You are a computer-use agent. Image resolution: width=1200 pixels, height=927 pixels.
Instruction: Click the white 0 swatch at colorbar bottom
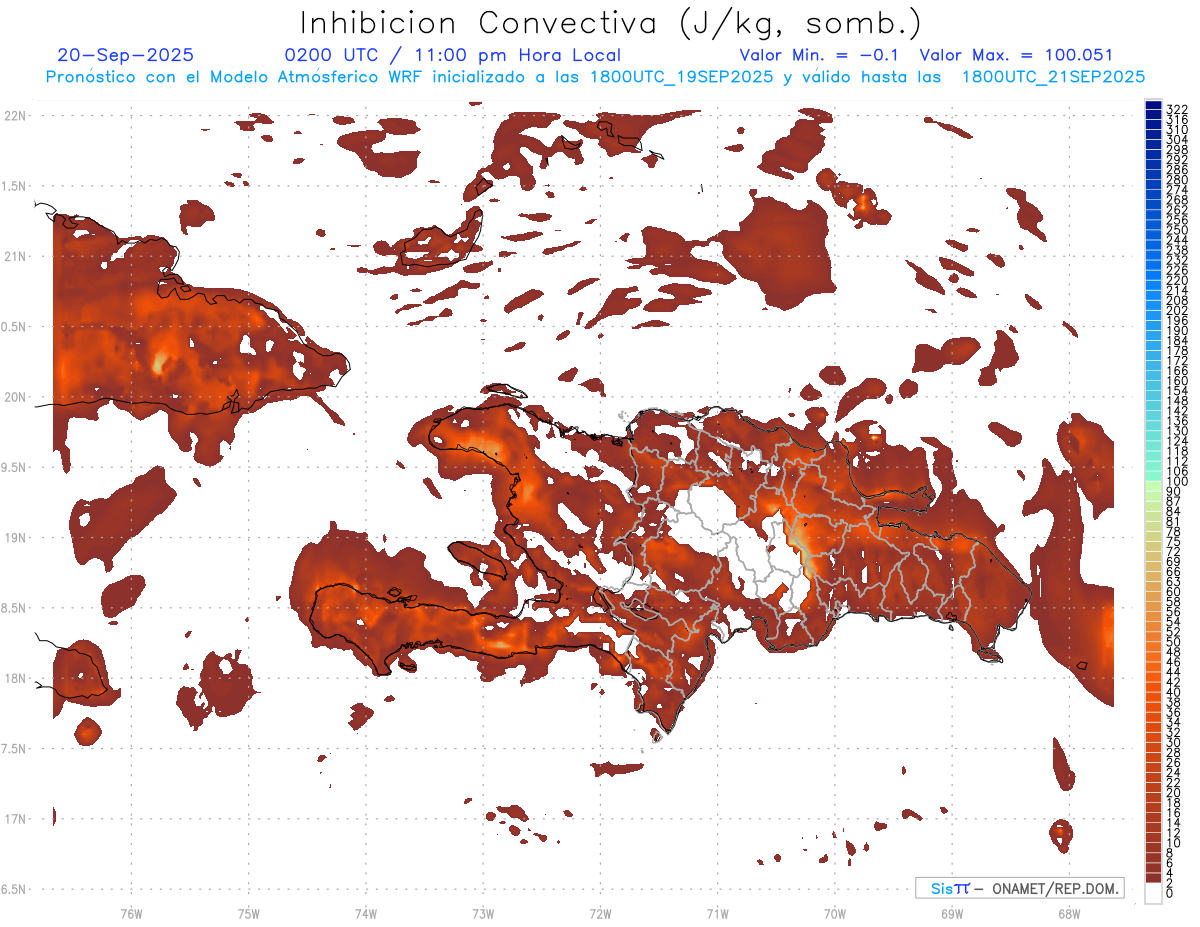pyautogui.click(x=1153, y=895)
